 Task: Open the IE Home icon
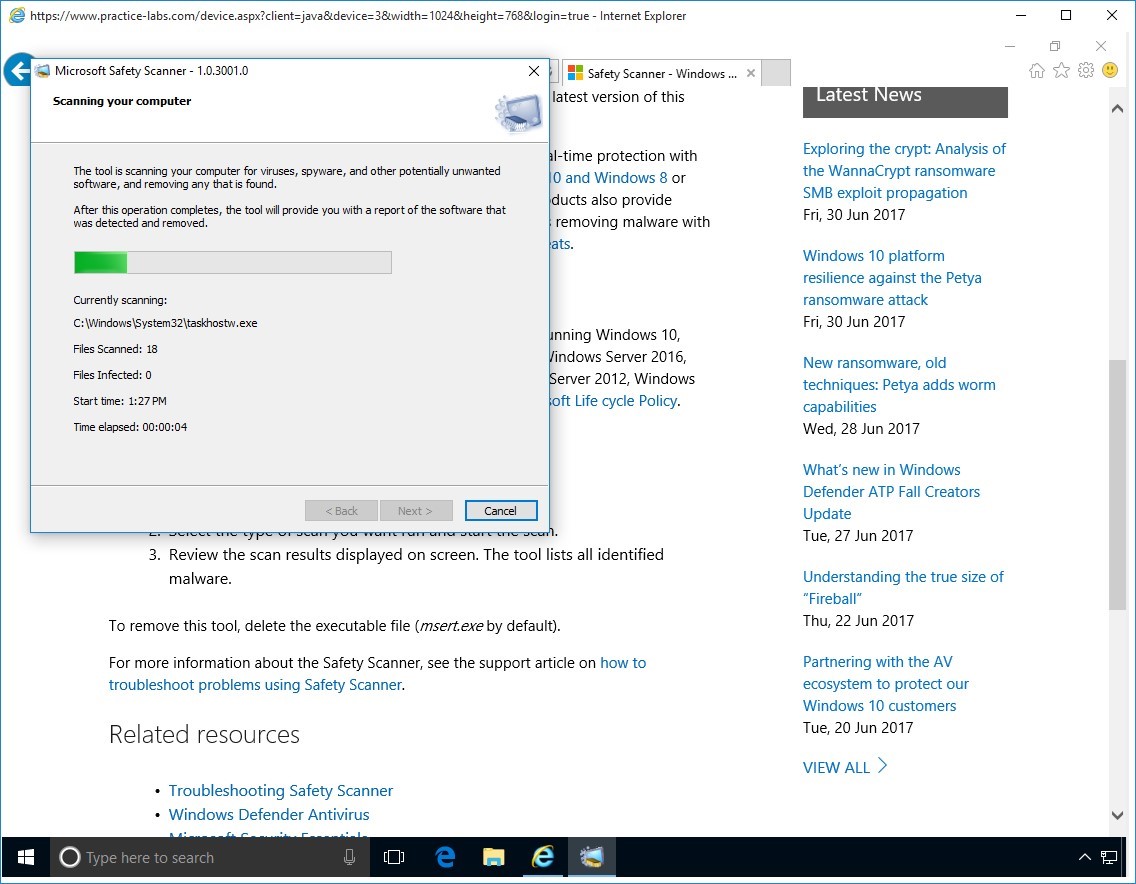[x=1037, y=70]
